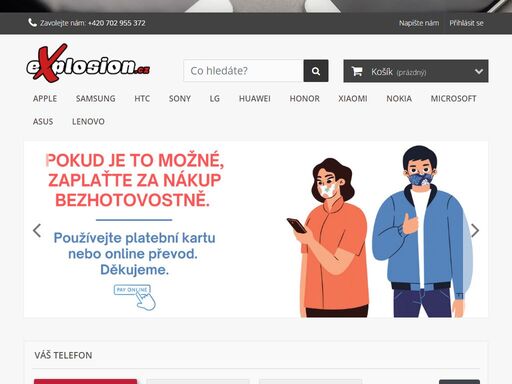512x384 pixels.
Task: Click banner text Používejte platební kartu
Action: pos(134,238)
